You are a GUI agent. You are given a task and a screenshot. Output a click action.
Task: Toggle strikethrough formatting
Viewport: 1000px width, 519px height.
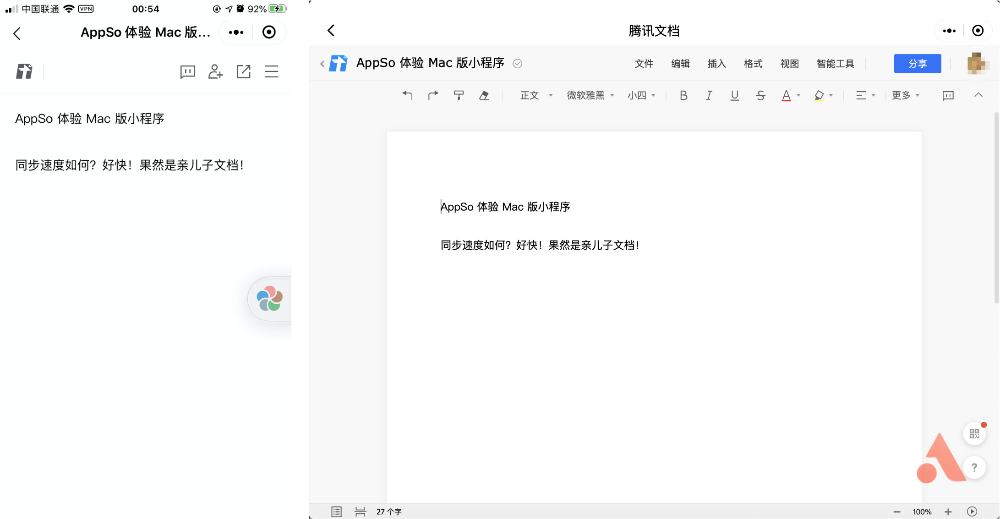pos(760,95)
